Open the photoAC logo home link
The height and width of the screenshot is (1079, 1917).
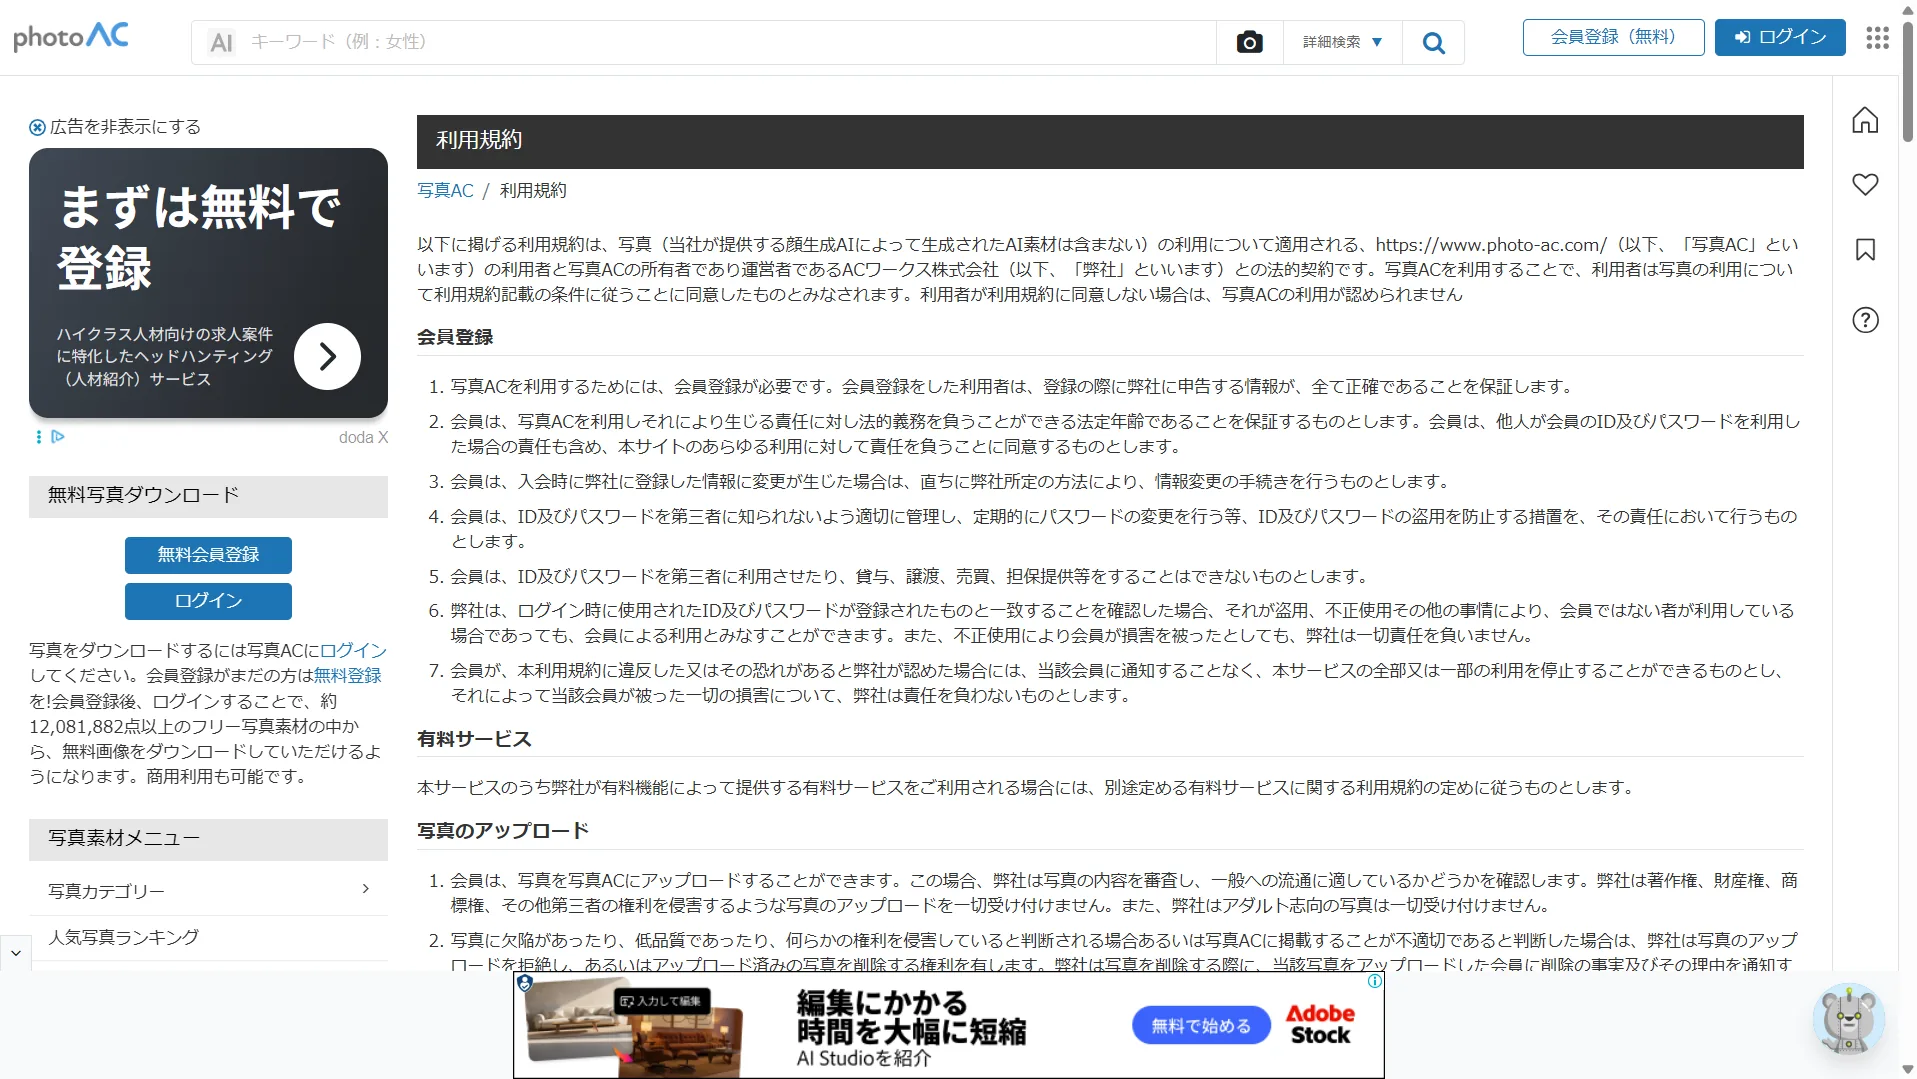coord(71,37)
